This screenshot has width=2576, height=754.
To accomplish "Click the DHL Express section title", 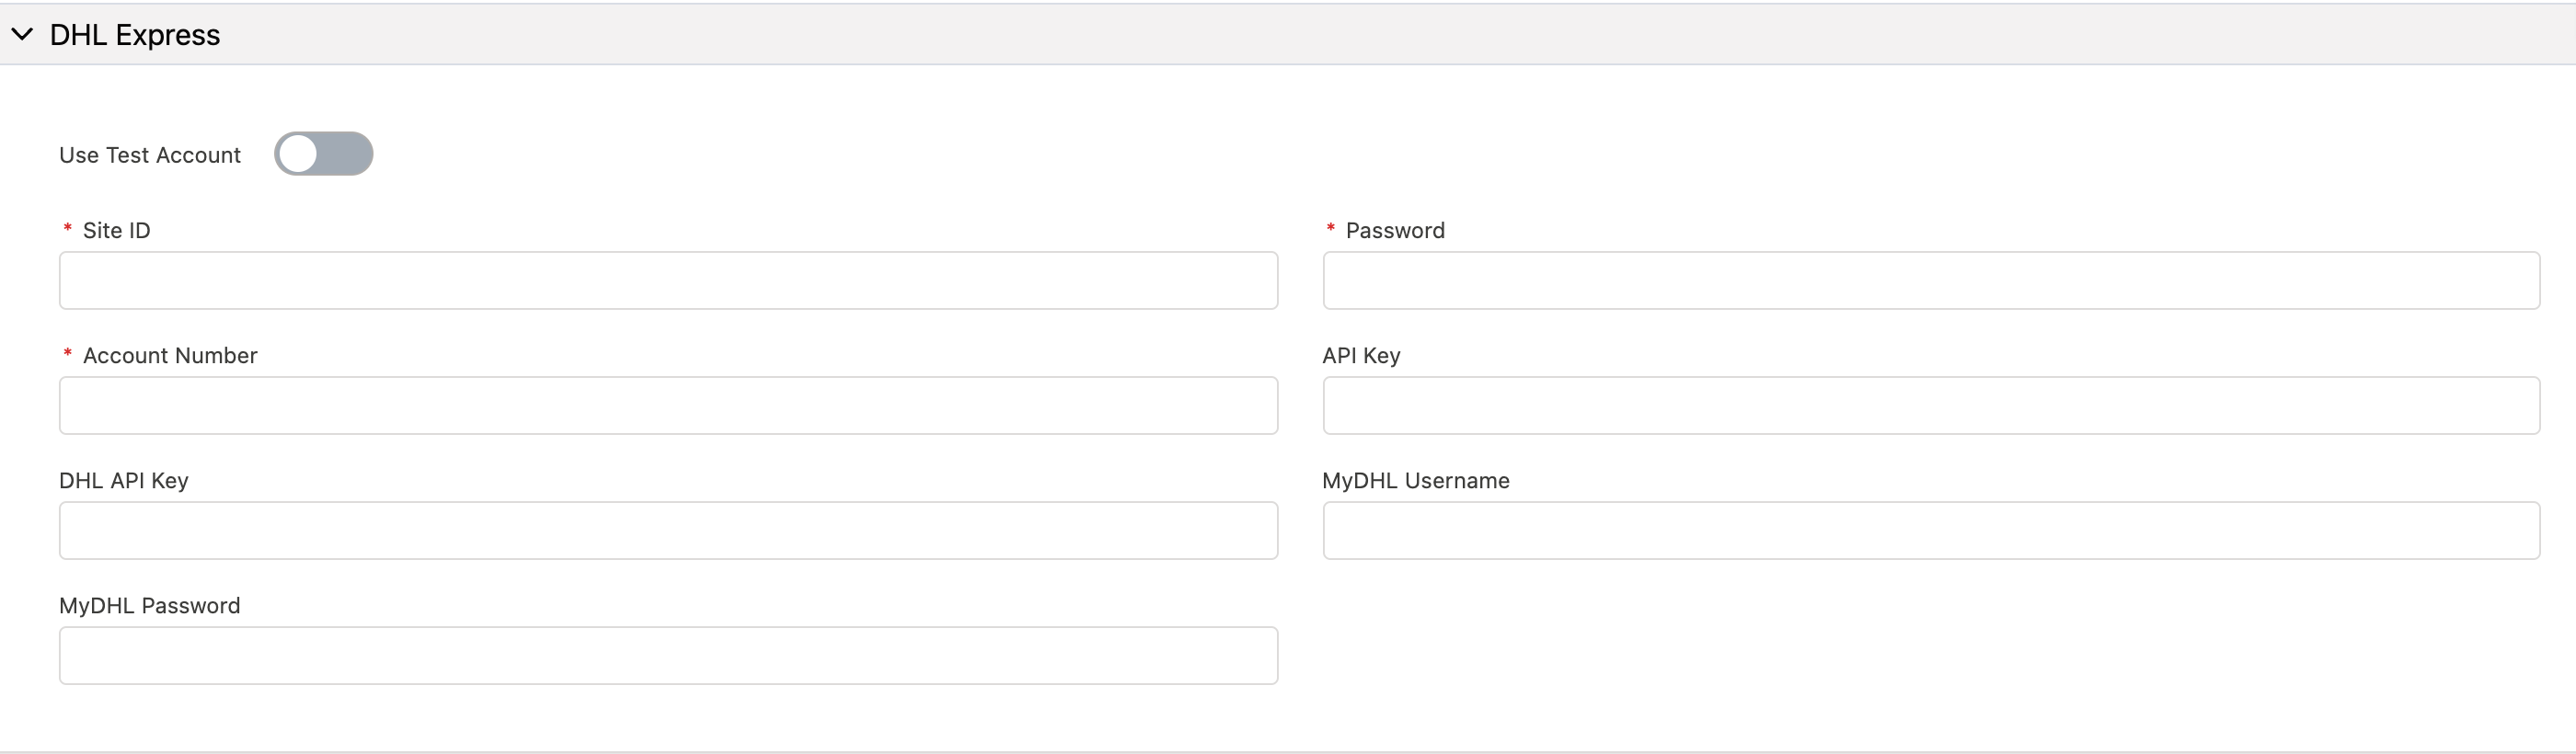I will (135, 35).
